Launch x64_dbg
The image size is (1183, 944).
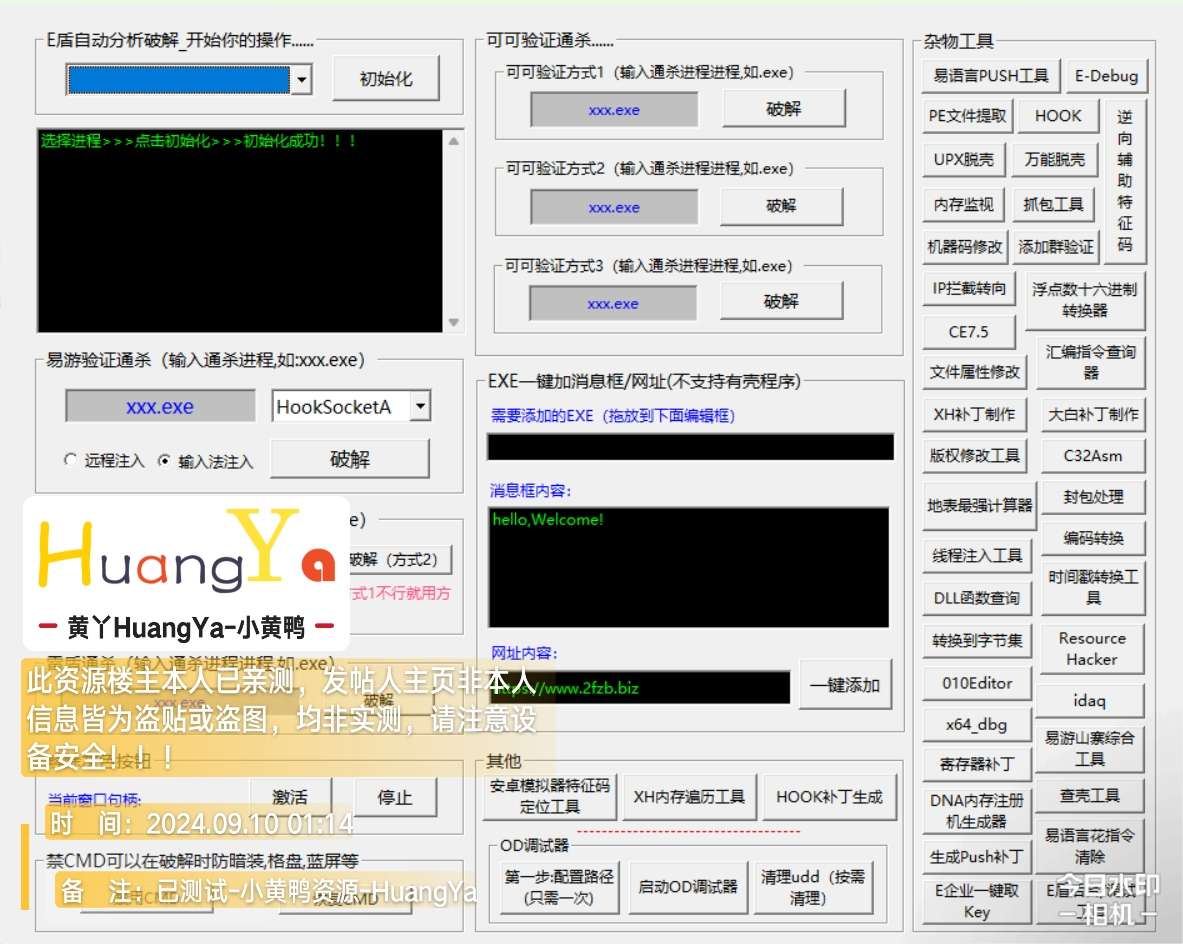point(977,724)
